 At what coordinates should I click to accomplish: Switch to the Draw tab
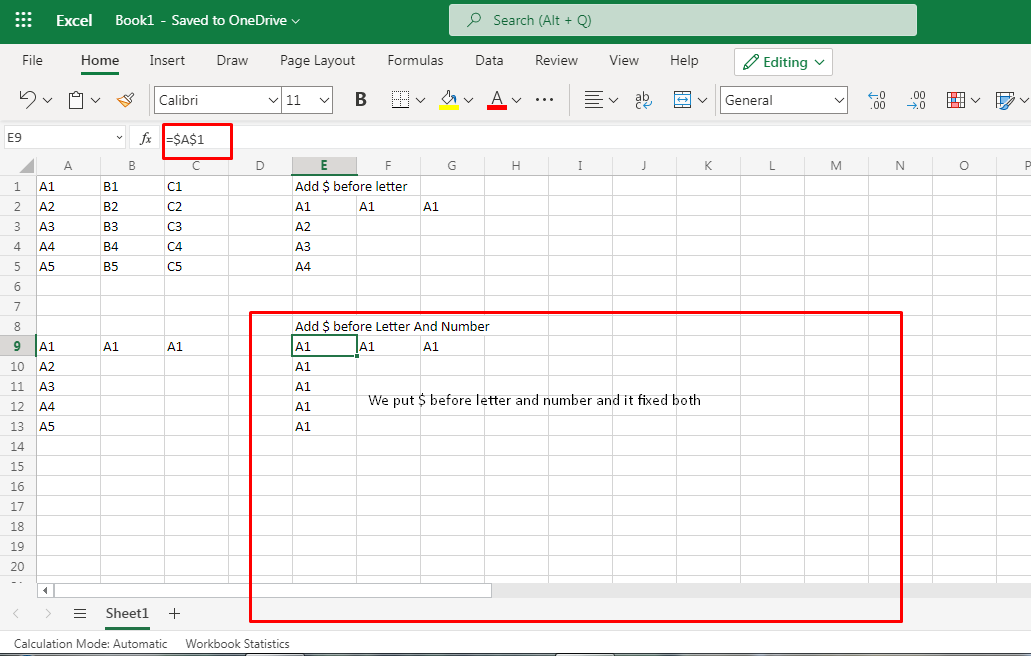pyautogui.click(x=232, y=60)
